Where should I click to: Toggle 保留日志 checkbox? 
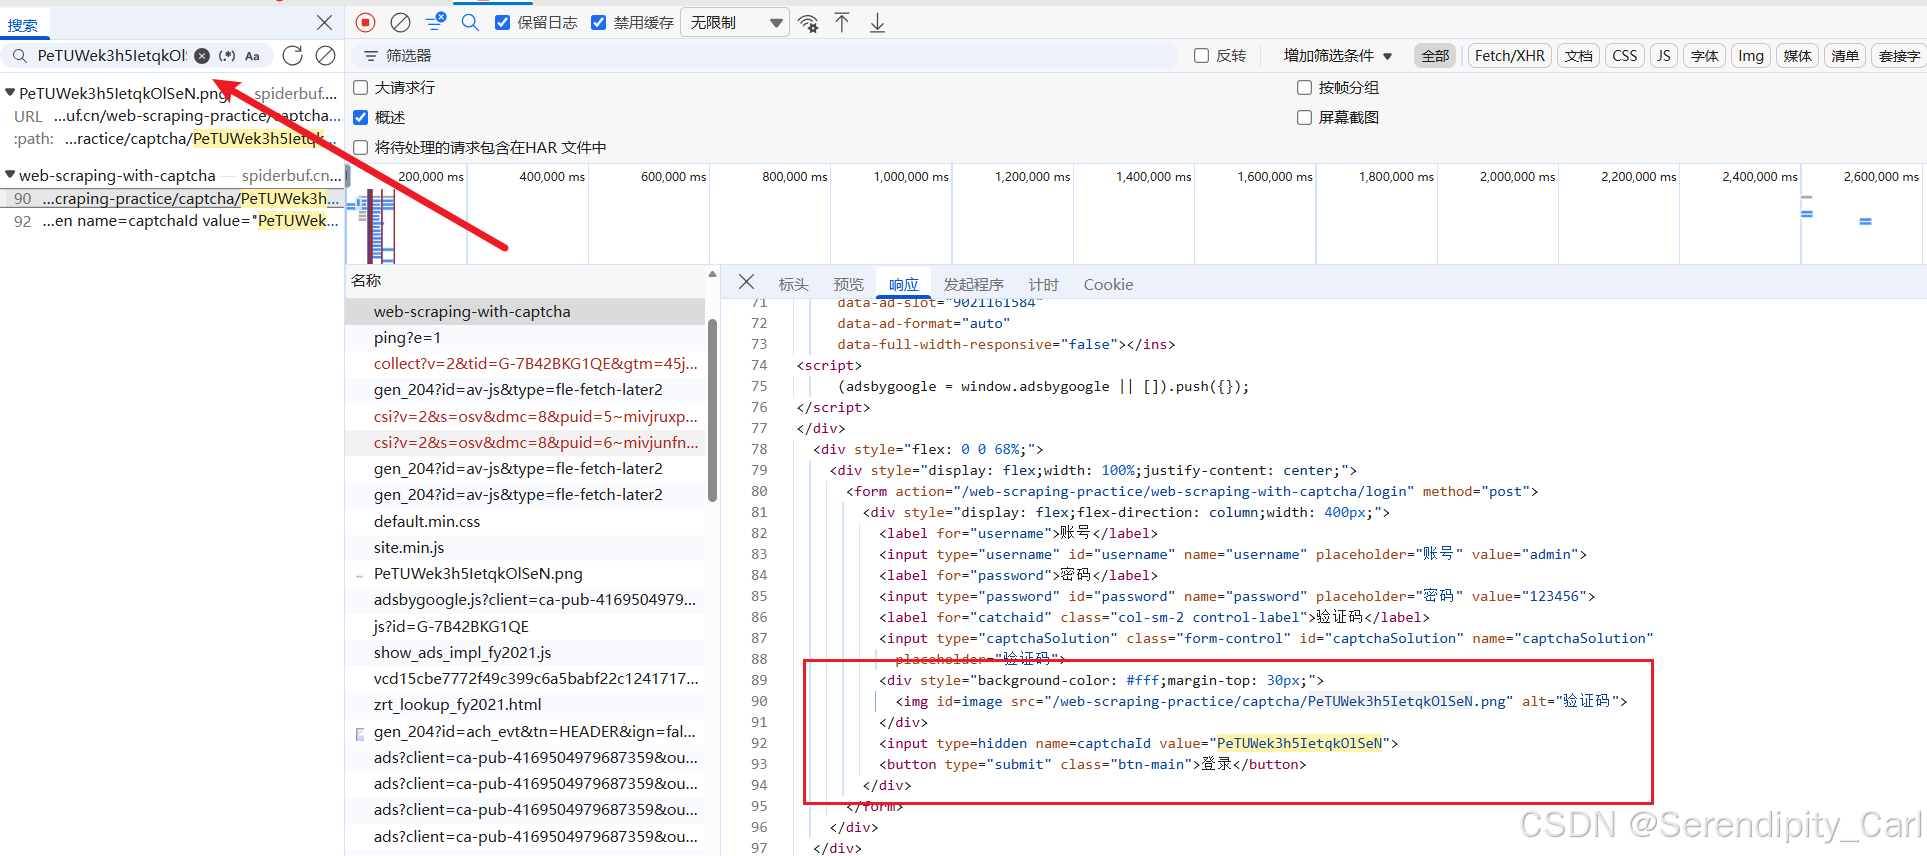(x=503, y=22)
